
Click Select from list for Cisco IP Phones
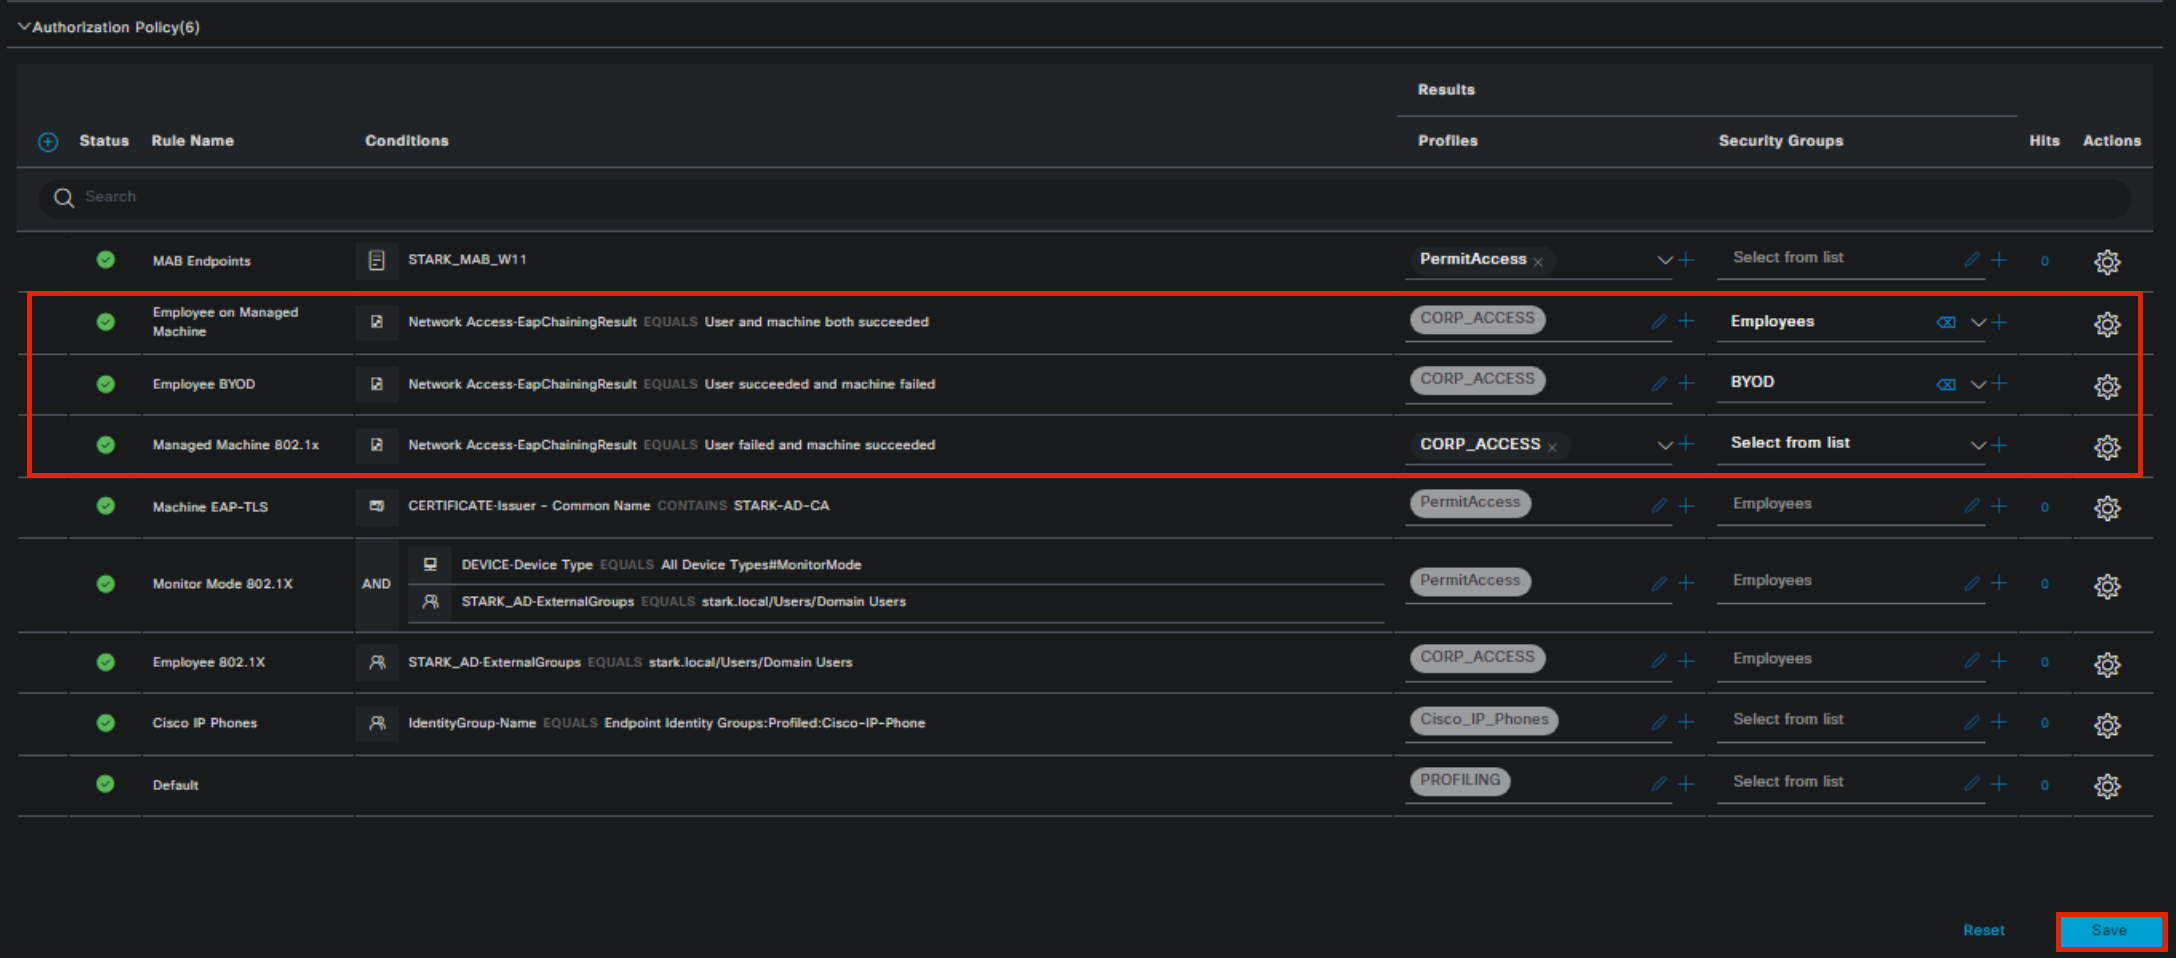pyautogui.click(x=1788, y=720)
